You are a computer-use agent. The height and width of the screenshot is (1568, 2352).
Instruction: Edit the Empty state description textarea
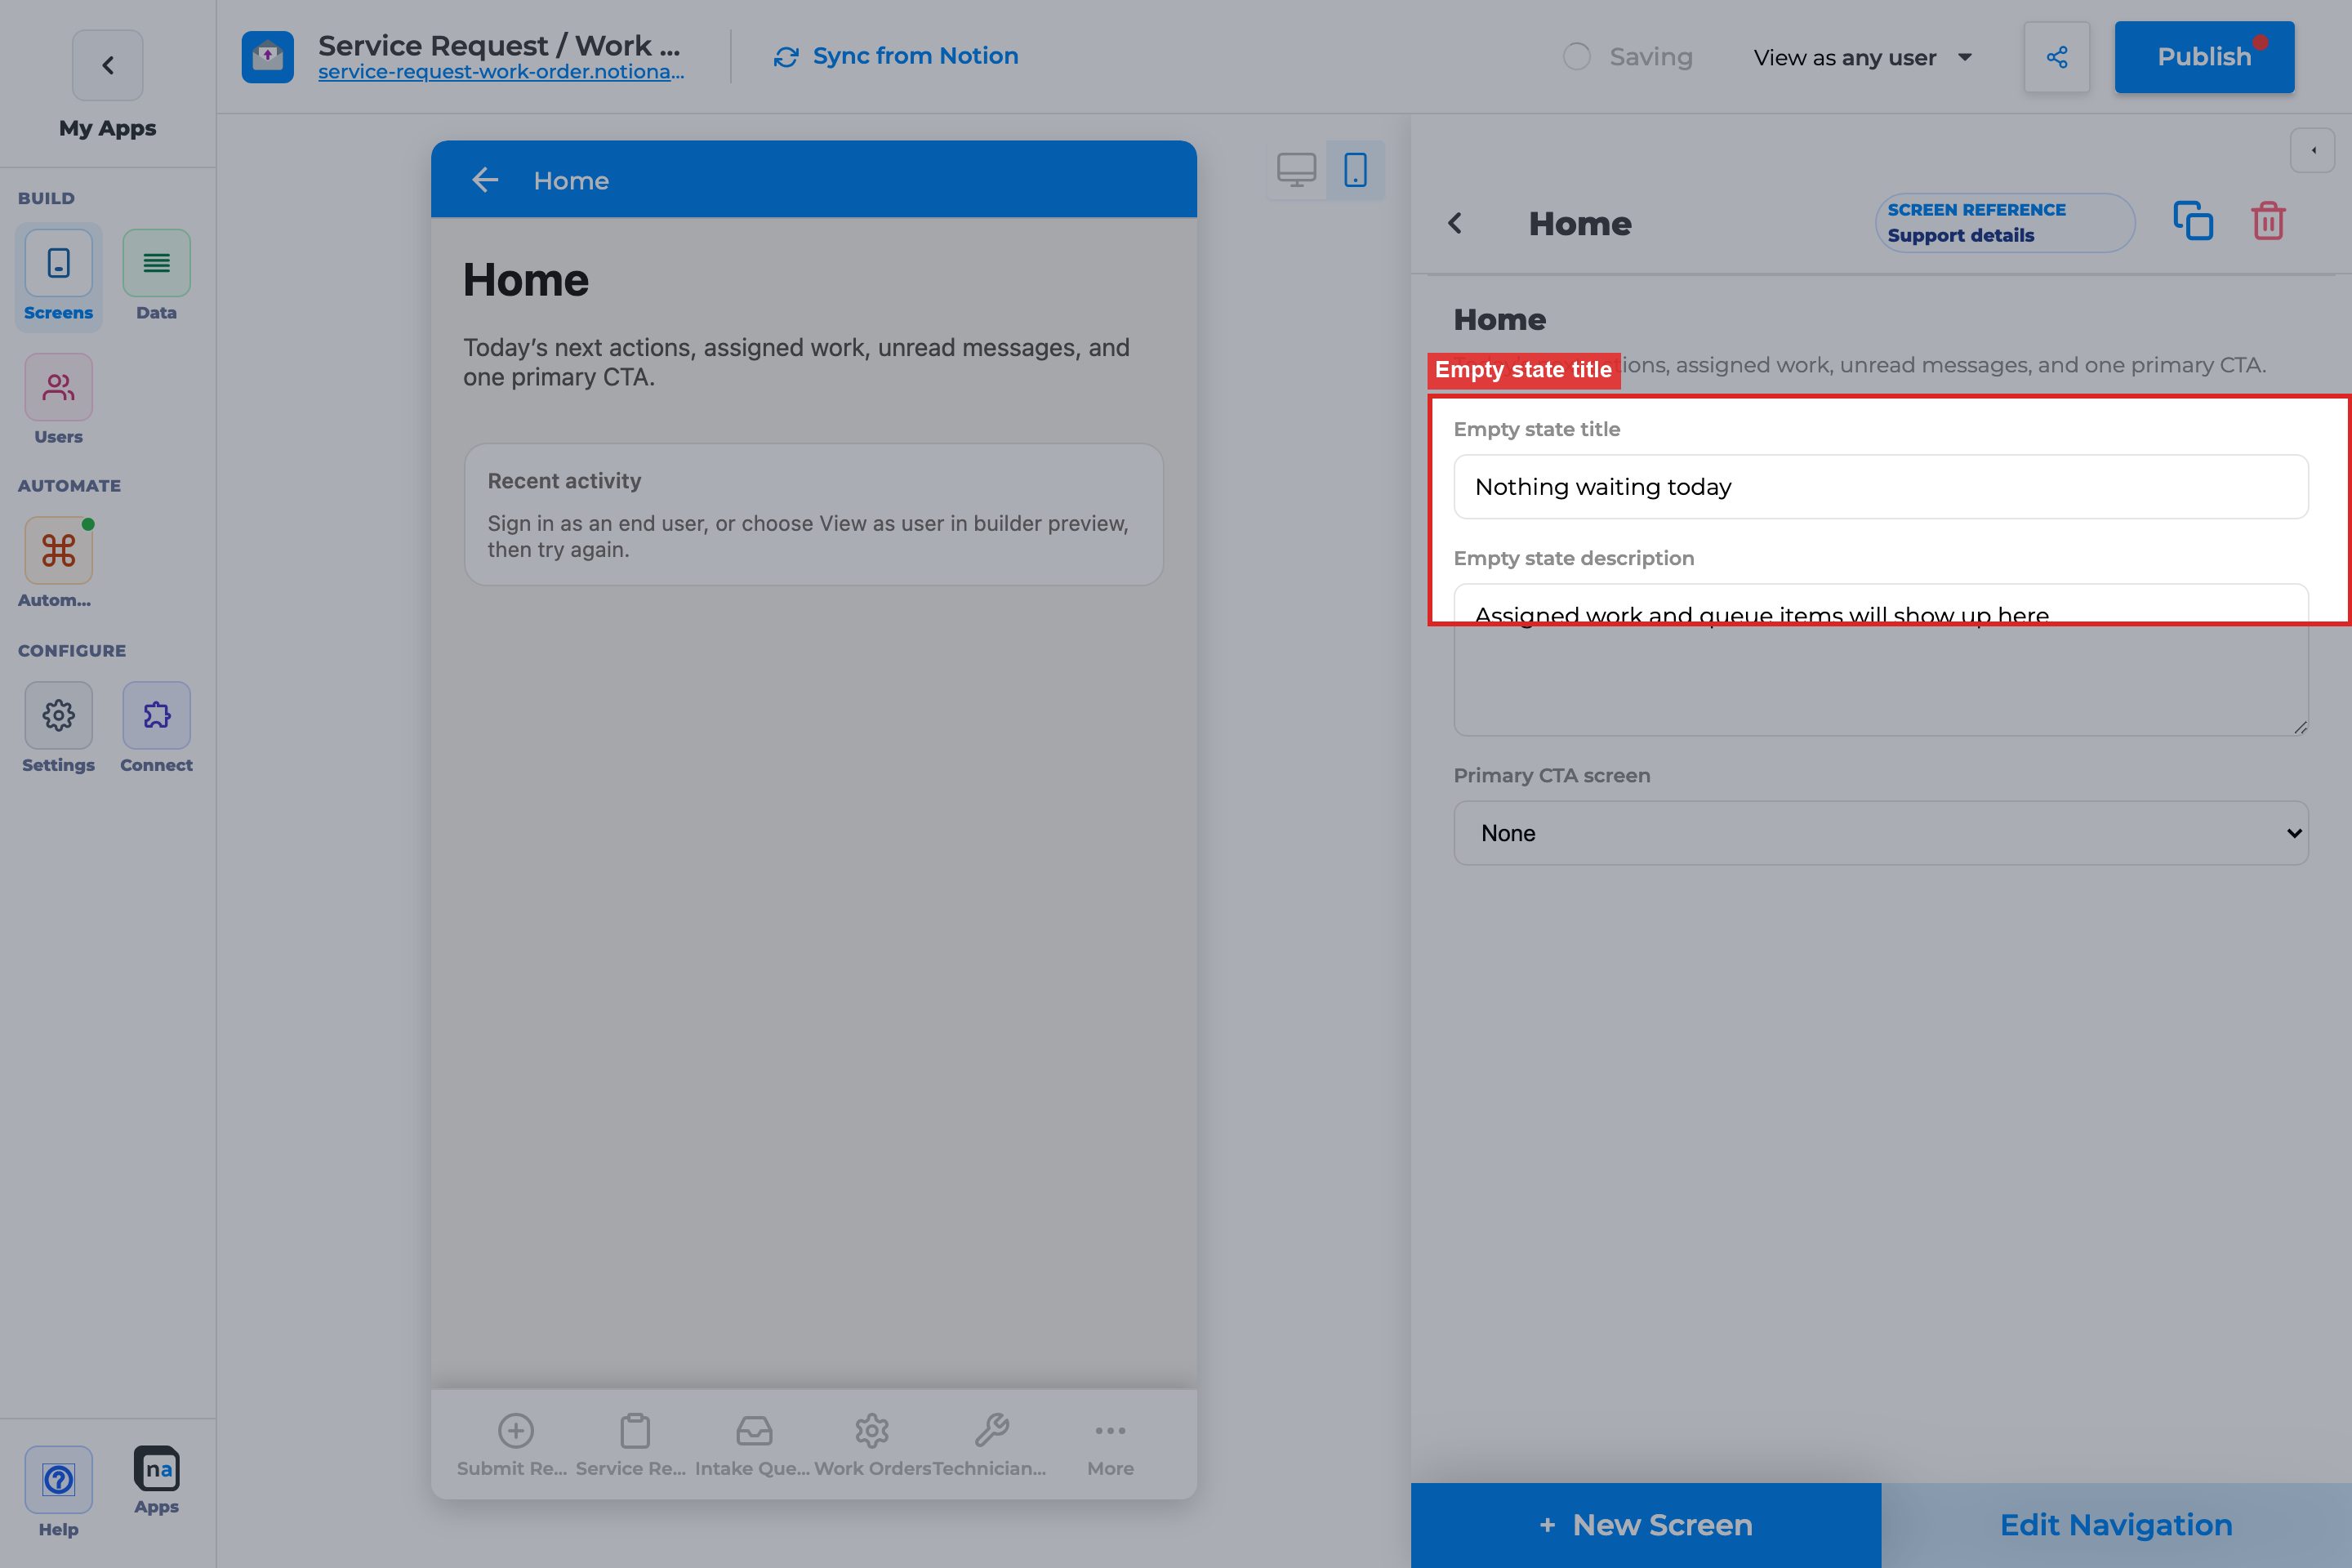(x=1880, y=660)
